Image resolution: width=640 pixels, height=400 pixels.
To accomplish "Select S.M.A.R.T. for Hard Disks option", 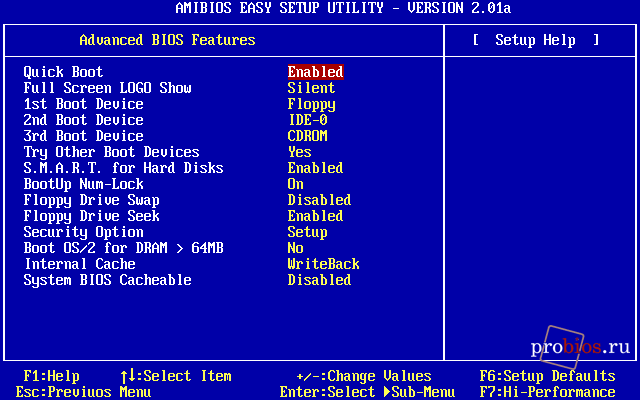I will coord(123,168).
